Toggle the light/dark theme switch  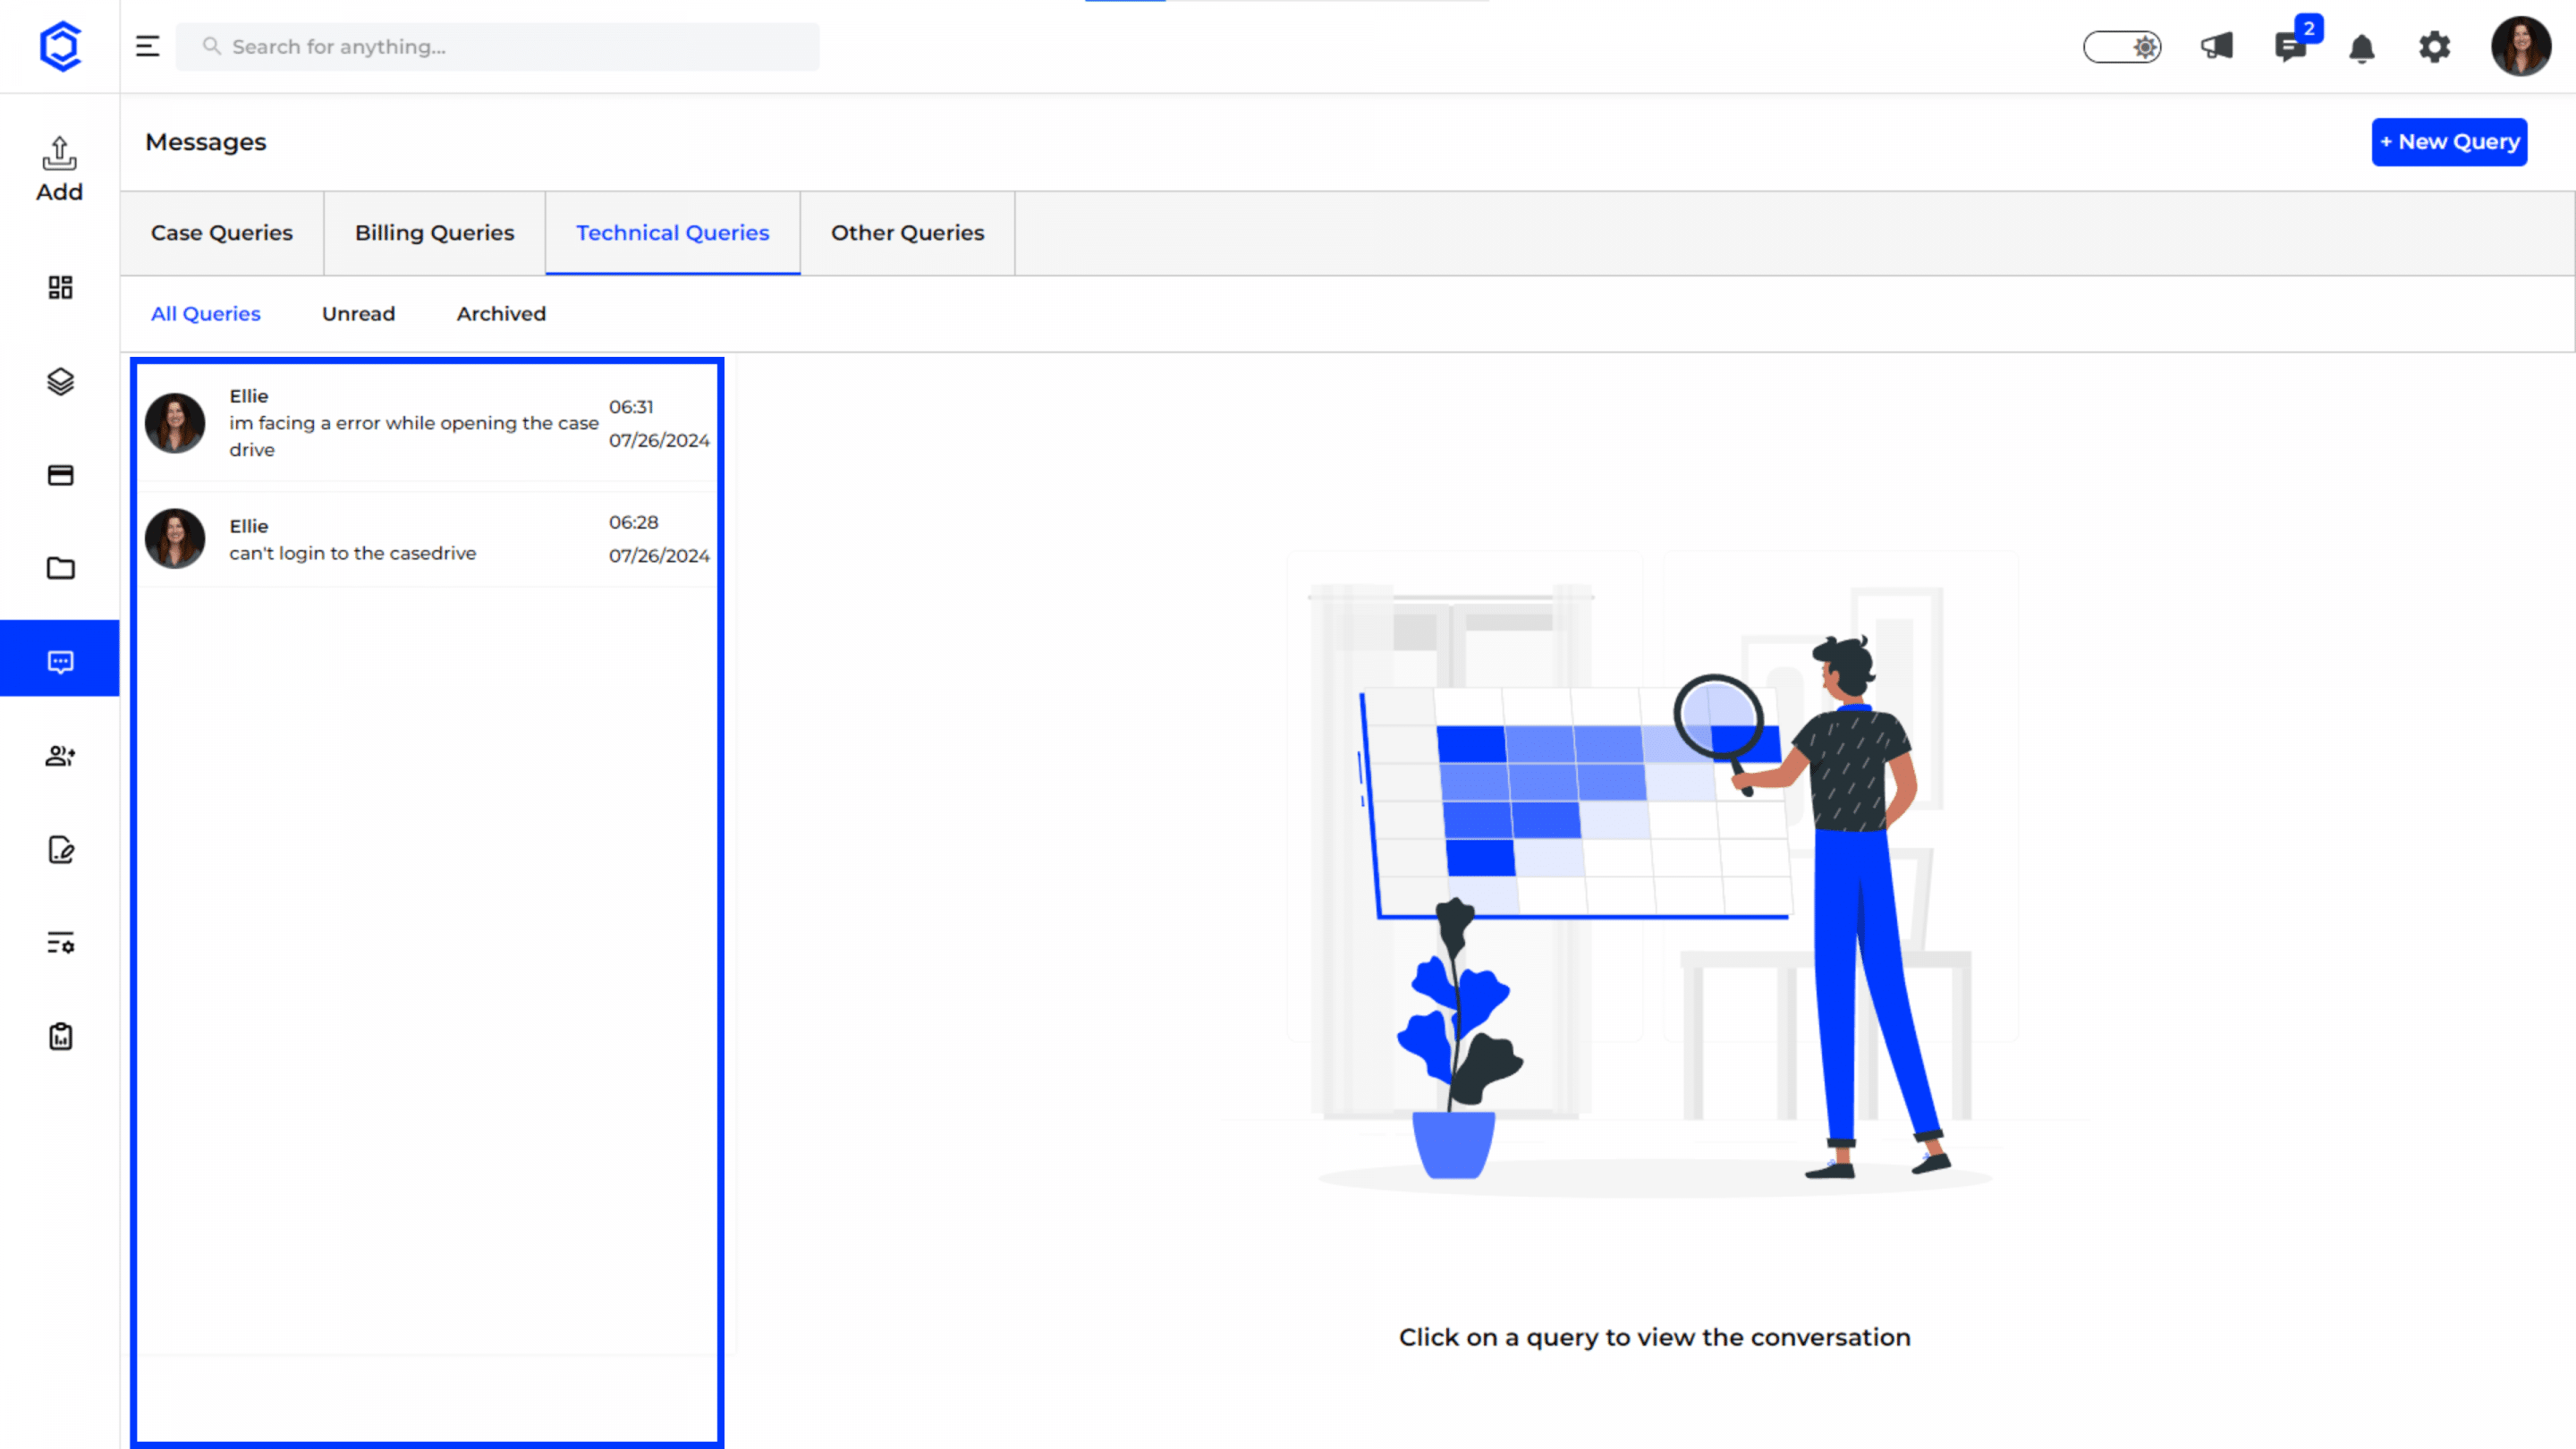tap(2121, 47)
